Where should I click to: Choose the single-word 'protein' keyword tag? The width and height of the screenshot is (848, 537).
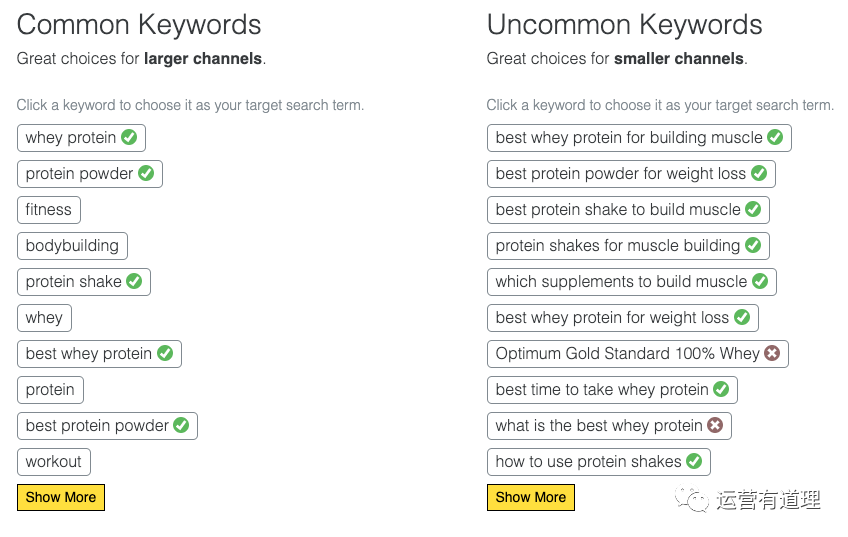(50, 390)
